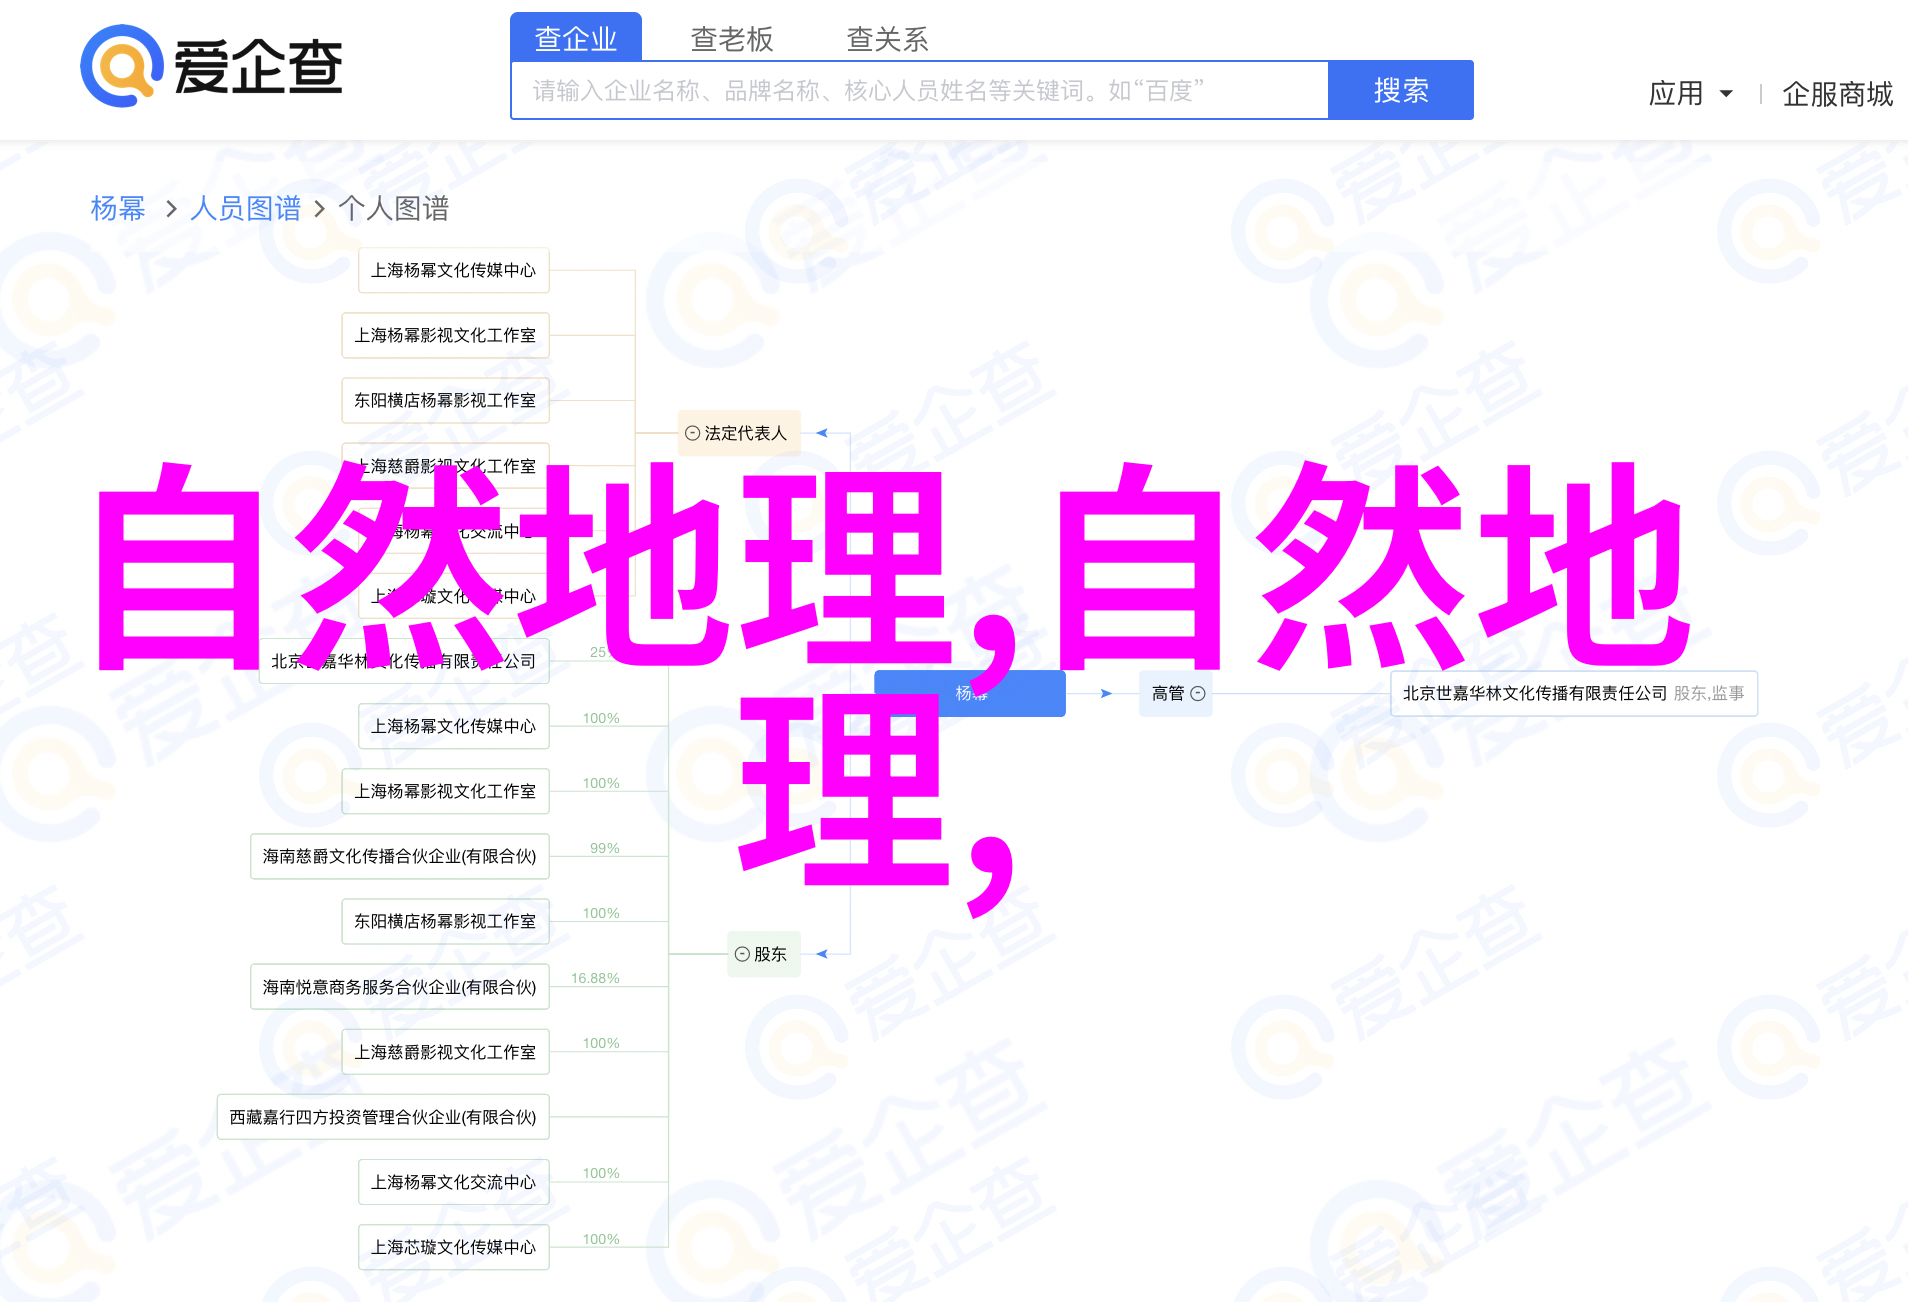The width and height of the screenshot is (1908, 1302).
Task: Click the 爱企查 logo
Action: point(211,66)
